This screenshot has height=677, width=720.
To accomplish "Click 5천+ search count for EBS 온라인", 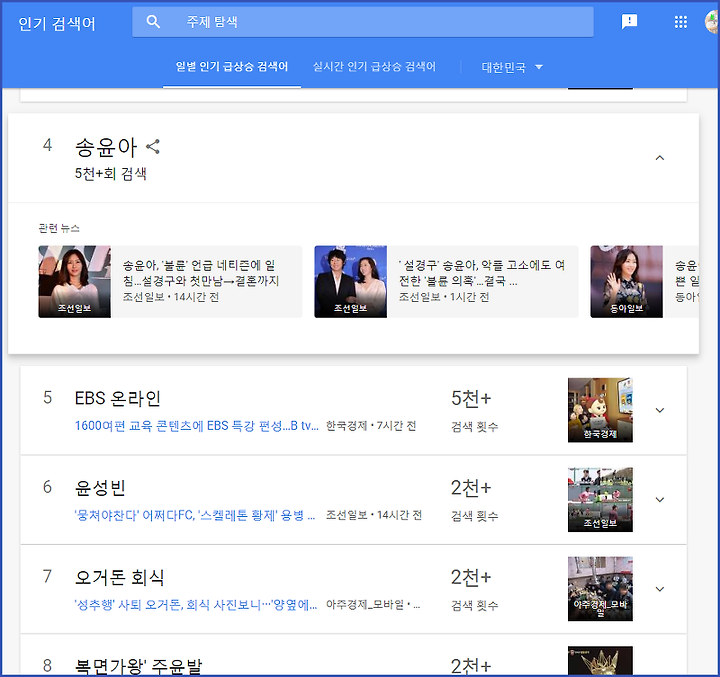I will [x=471, y=398].
